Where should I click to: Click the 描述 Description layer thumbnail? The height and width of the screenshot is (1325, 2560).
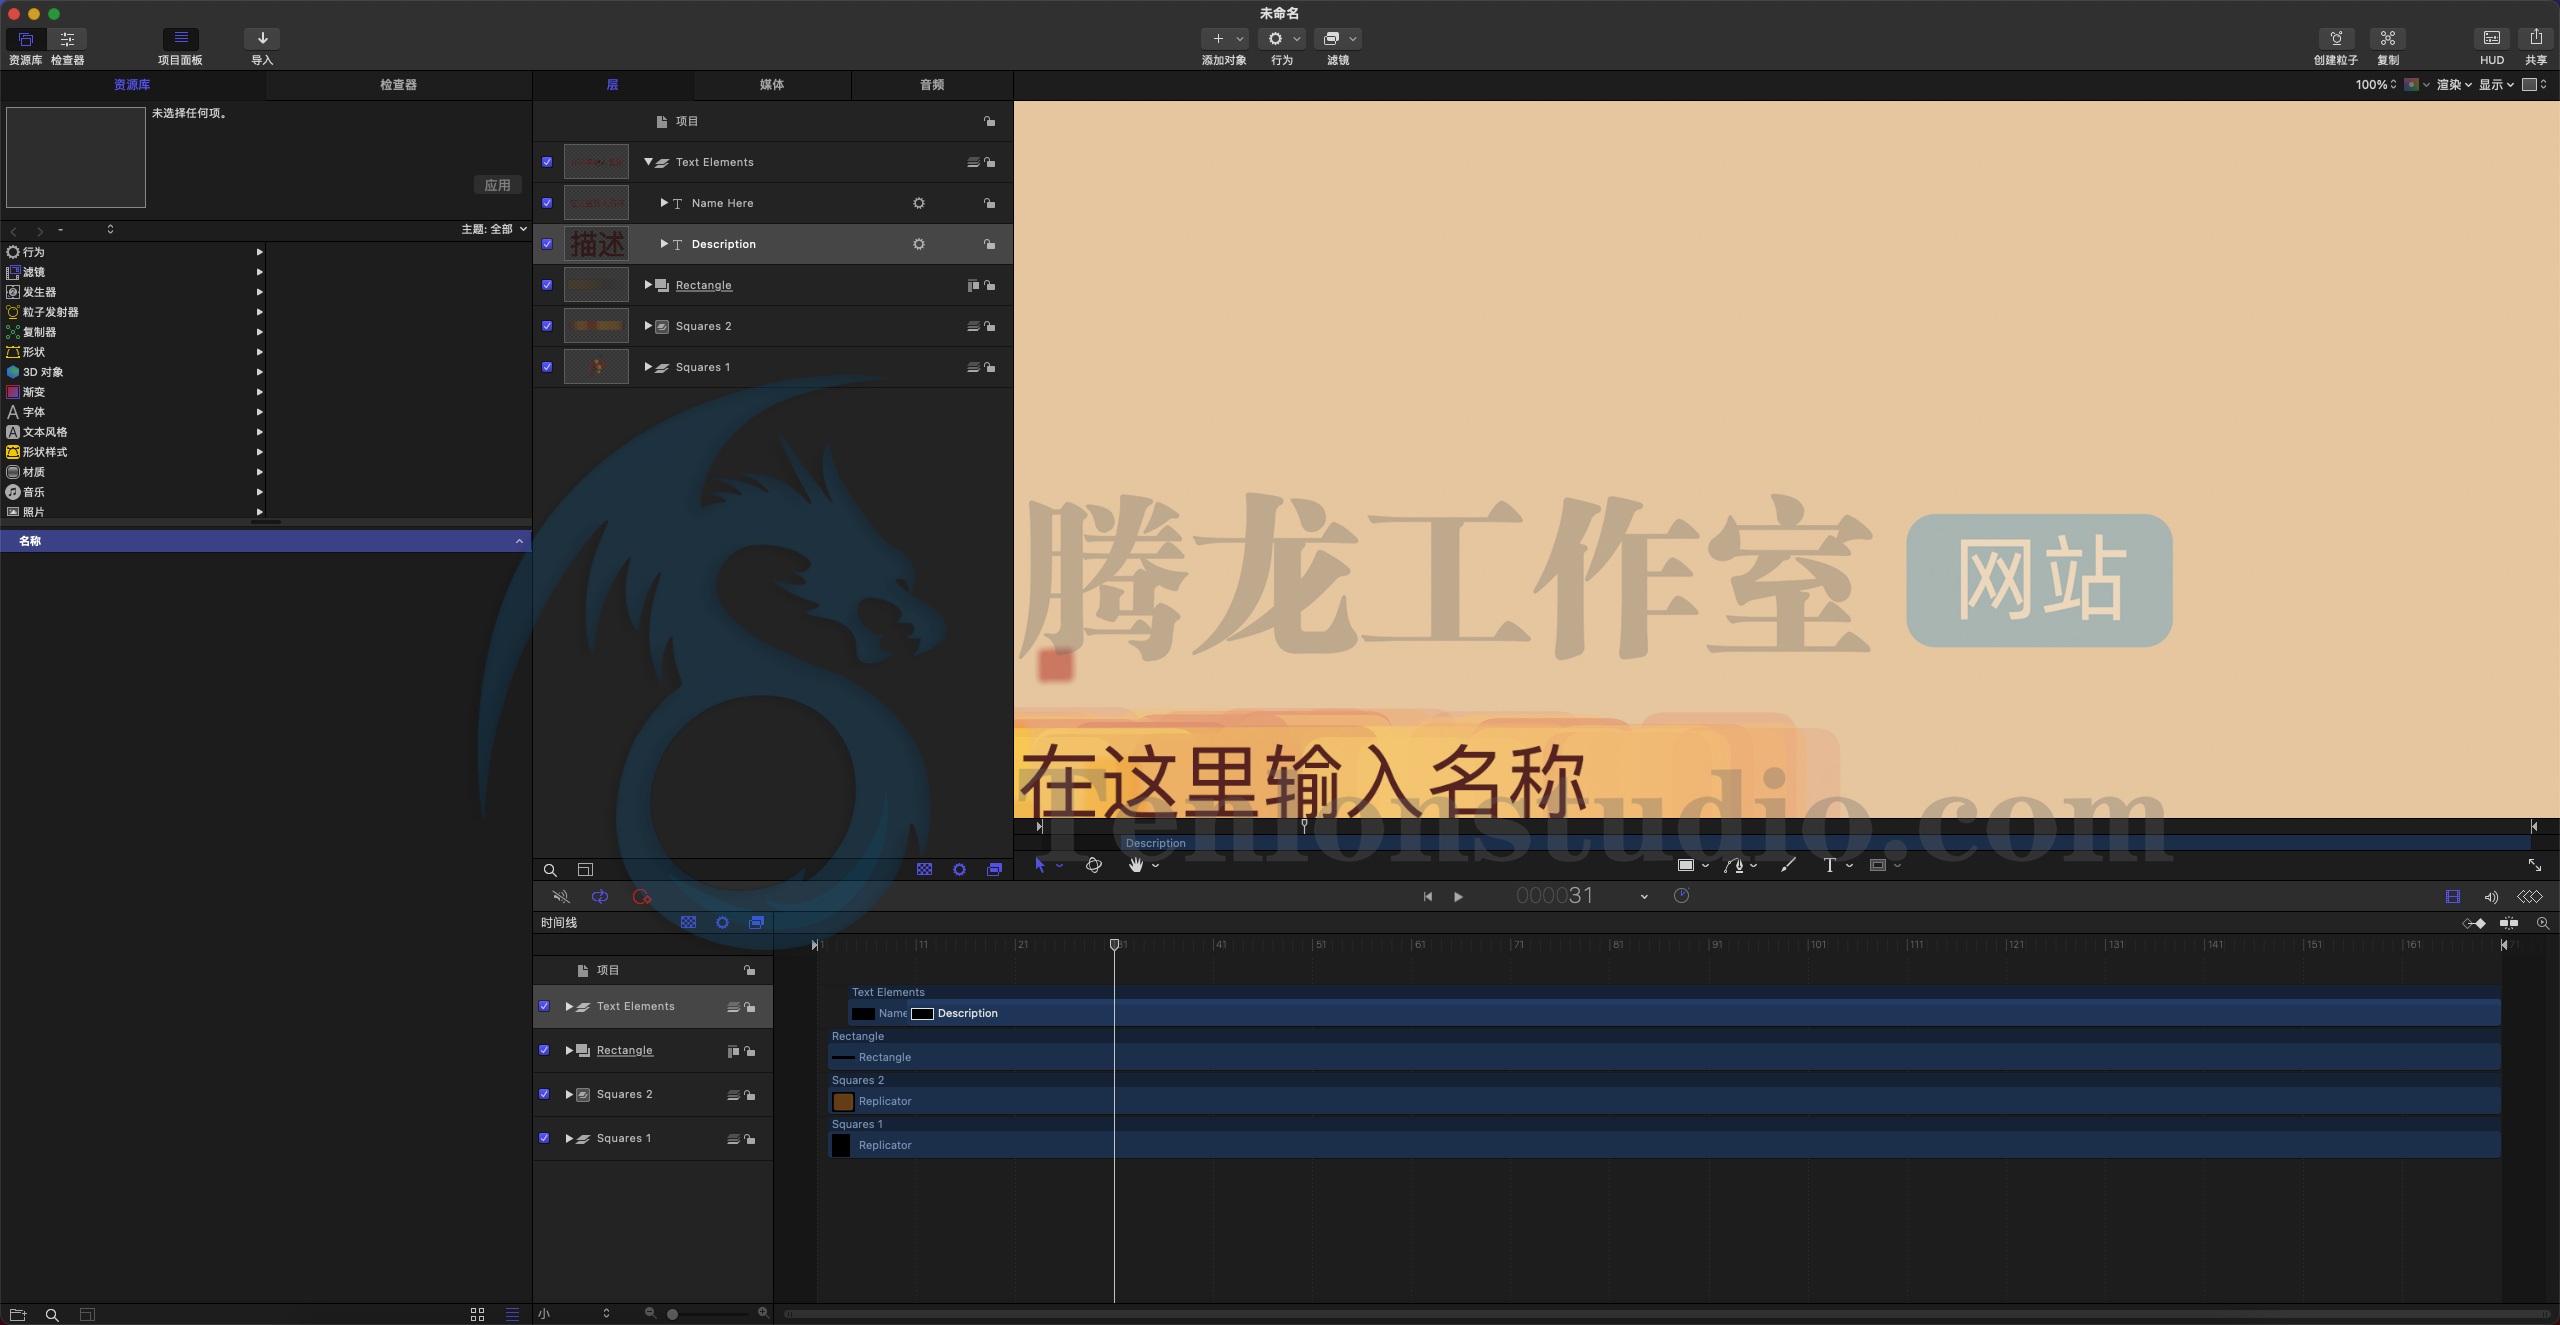pyautogui.click(x=597, y=244)
